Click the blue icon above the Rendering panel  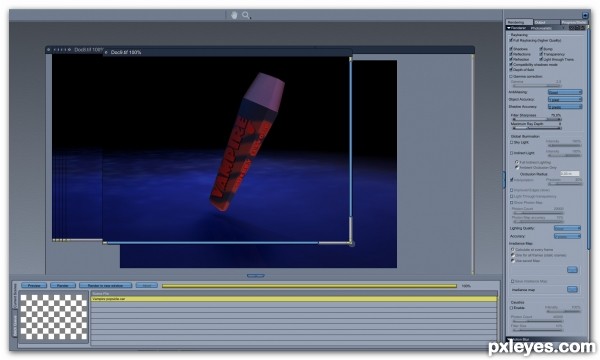point(585,15)
